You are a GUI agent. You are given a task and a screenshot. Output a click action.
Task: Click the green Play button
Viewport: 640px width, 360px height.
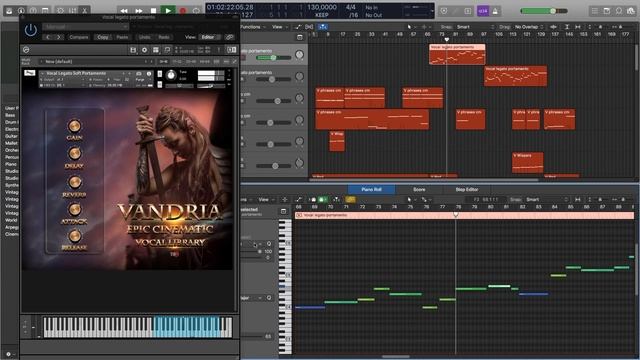[168, 11]
